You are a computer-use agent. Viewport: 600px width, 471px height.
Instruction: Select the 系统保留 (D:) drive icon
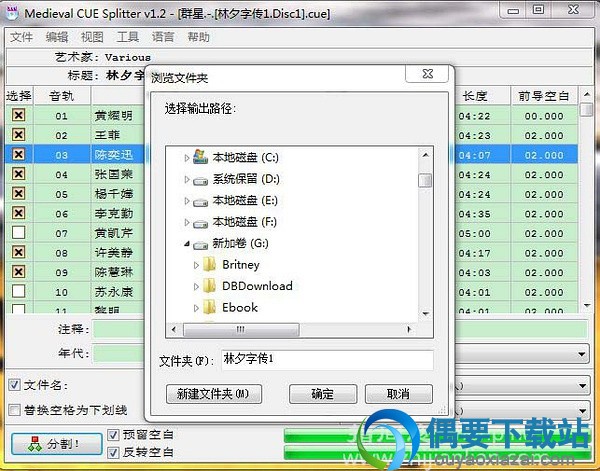(201, 180)
